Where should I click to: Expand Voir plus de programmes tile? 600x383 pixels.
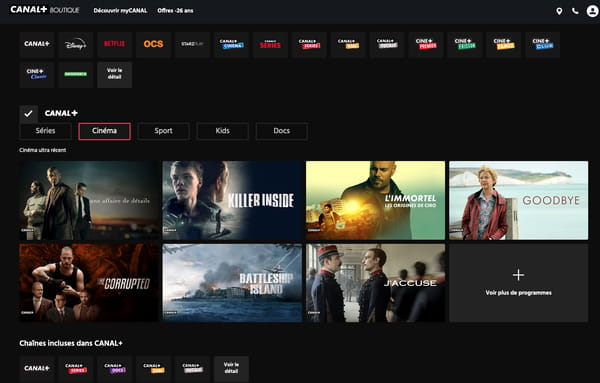click(518, 283)
